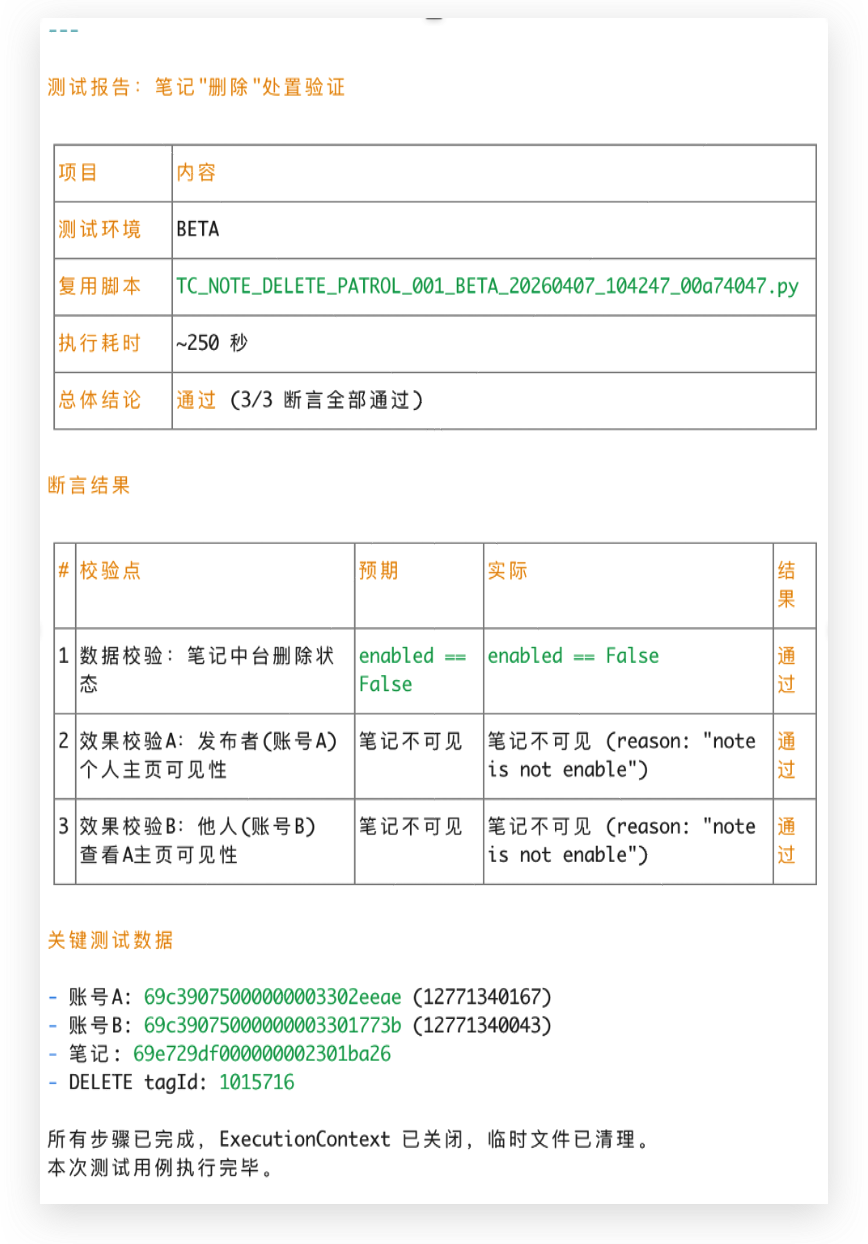Click 通过 result for the 效果校验A row
This screenshot has height=1244, width=868.
787,755
